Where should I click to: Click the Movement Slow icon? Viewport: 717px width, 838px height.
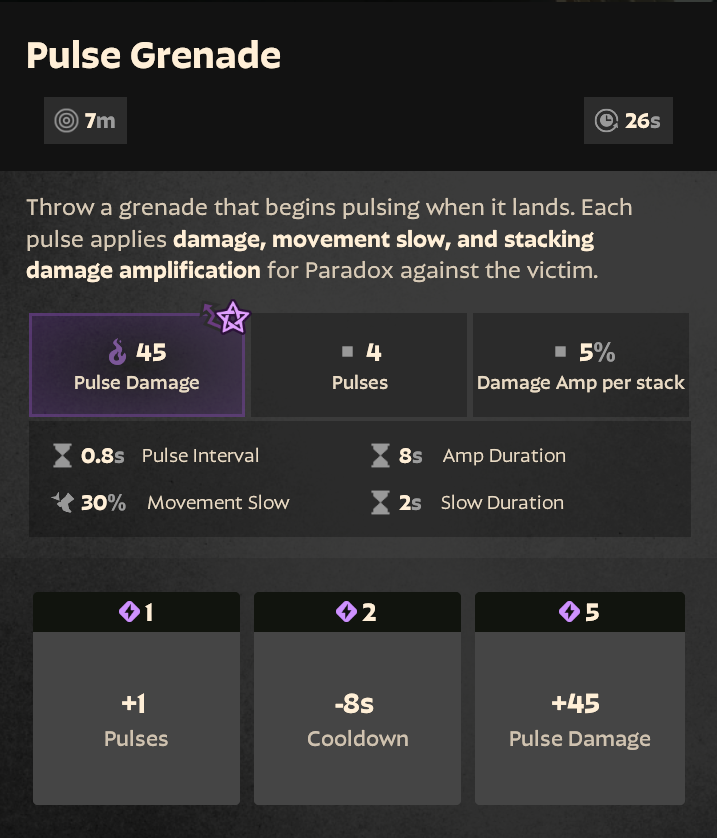(x=63, y=502)
